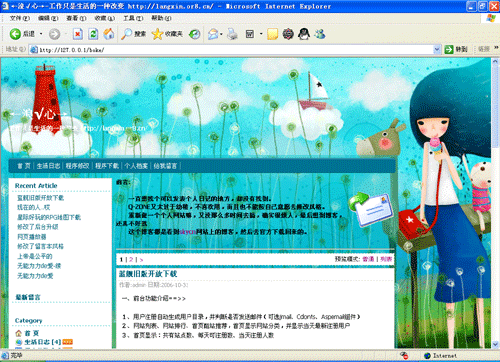This screenshot has height=362, width=500.
Task: Click the Windows flag logo
Action: pos(491,18)
